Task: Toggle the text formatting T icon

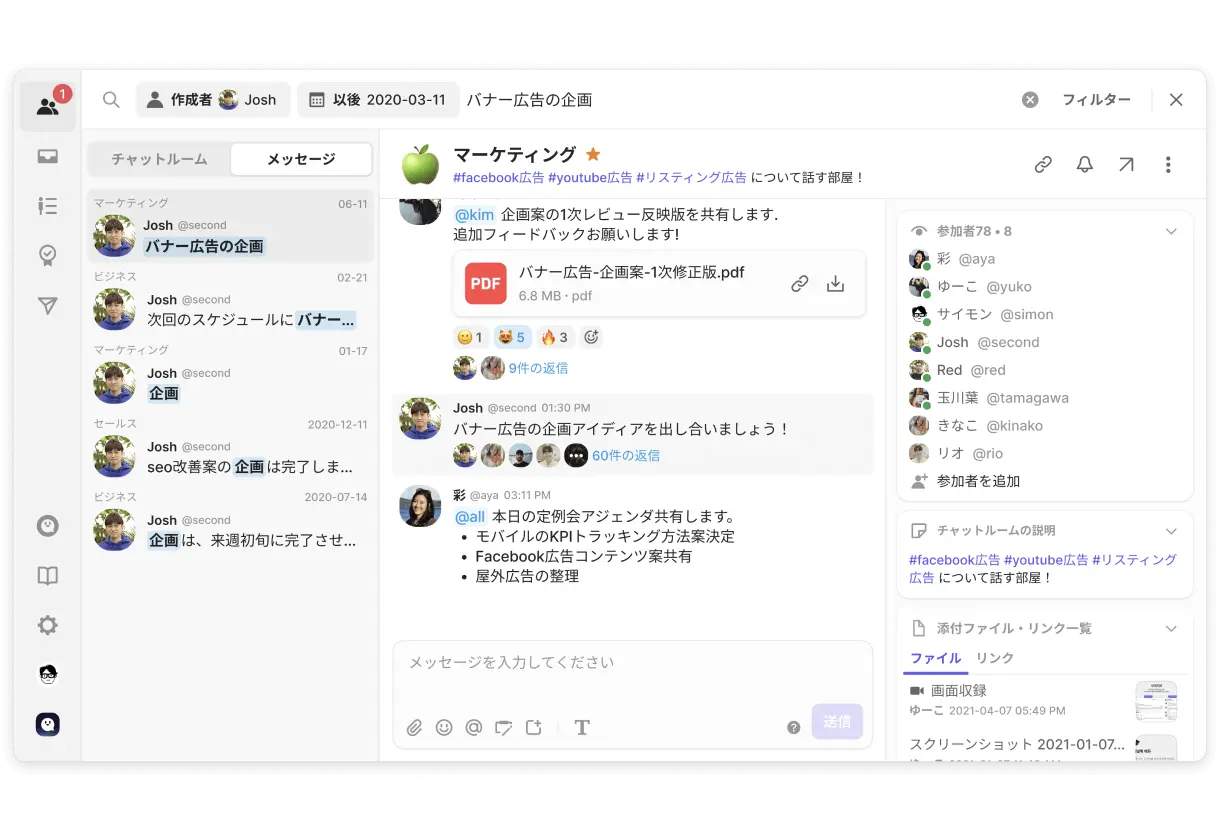Action: 582,727
